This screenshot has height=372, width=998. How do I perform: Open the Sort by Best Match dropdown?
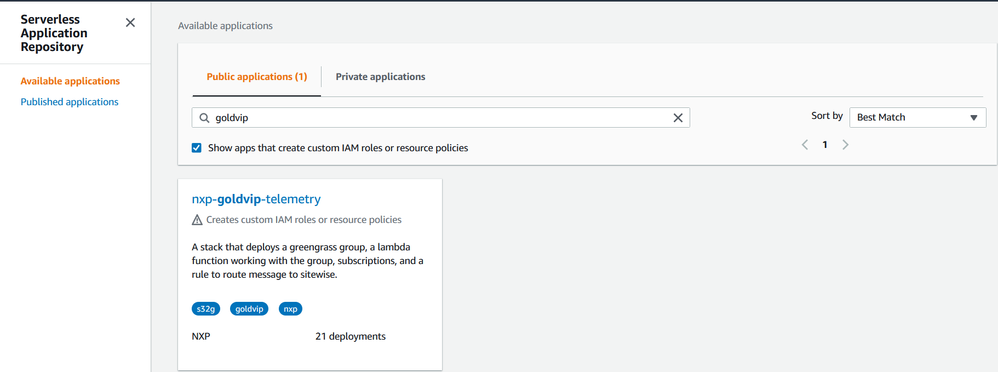pos(918,117)
